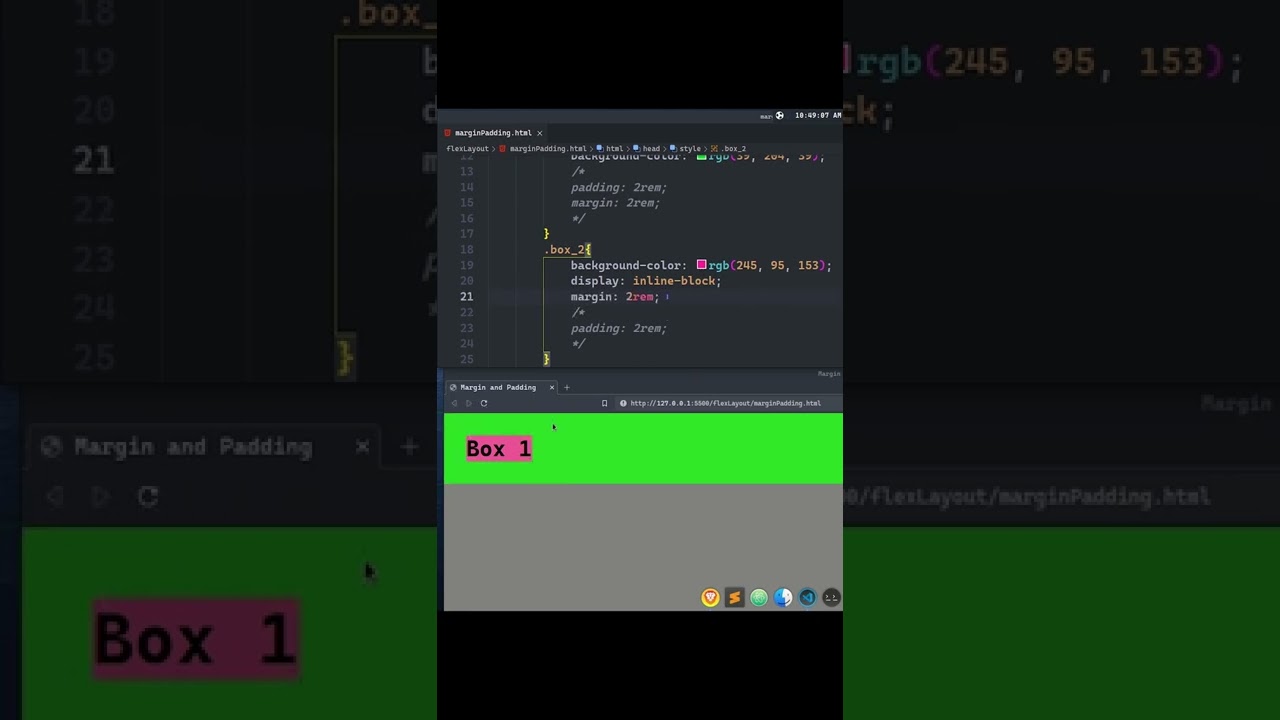Reload the Margin and Padding page

(484, 403)
